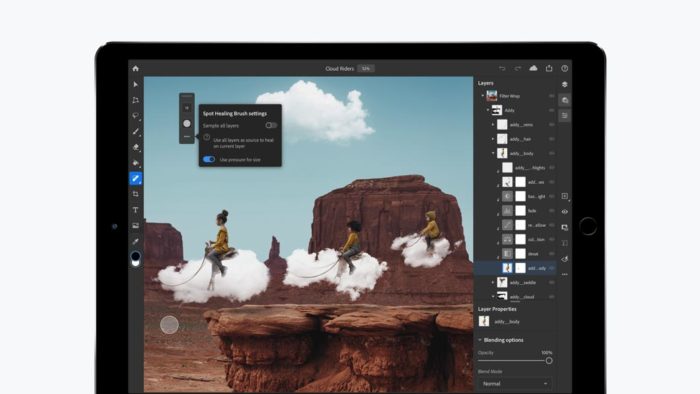This screenshot has height=394, width=700.
Task: Collapse the Blending options section
Action: pyautogui.click(x=480, y=340)
